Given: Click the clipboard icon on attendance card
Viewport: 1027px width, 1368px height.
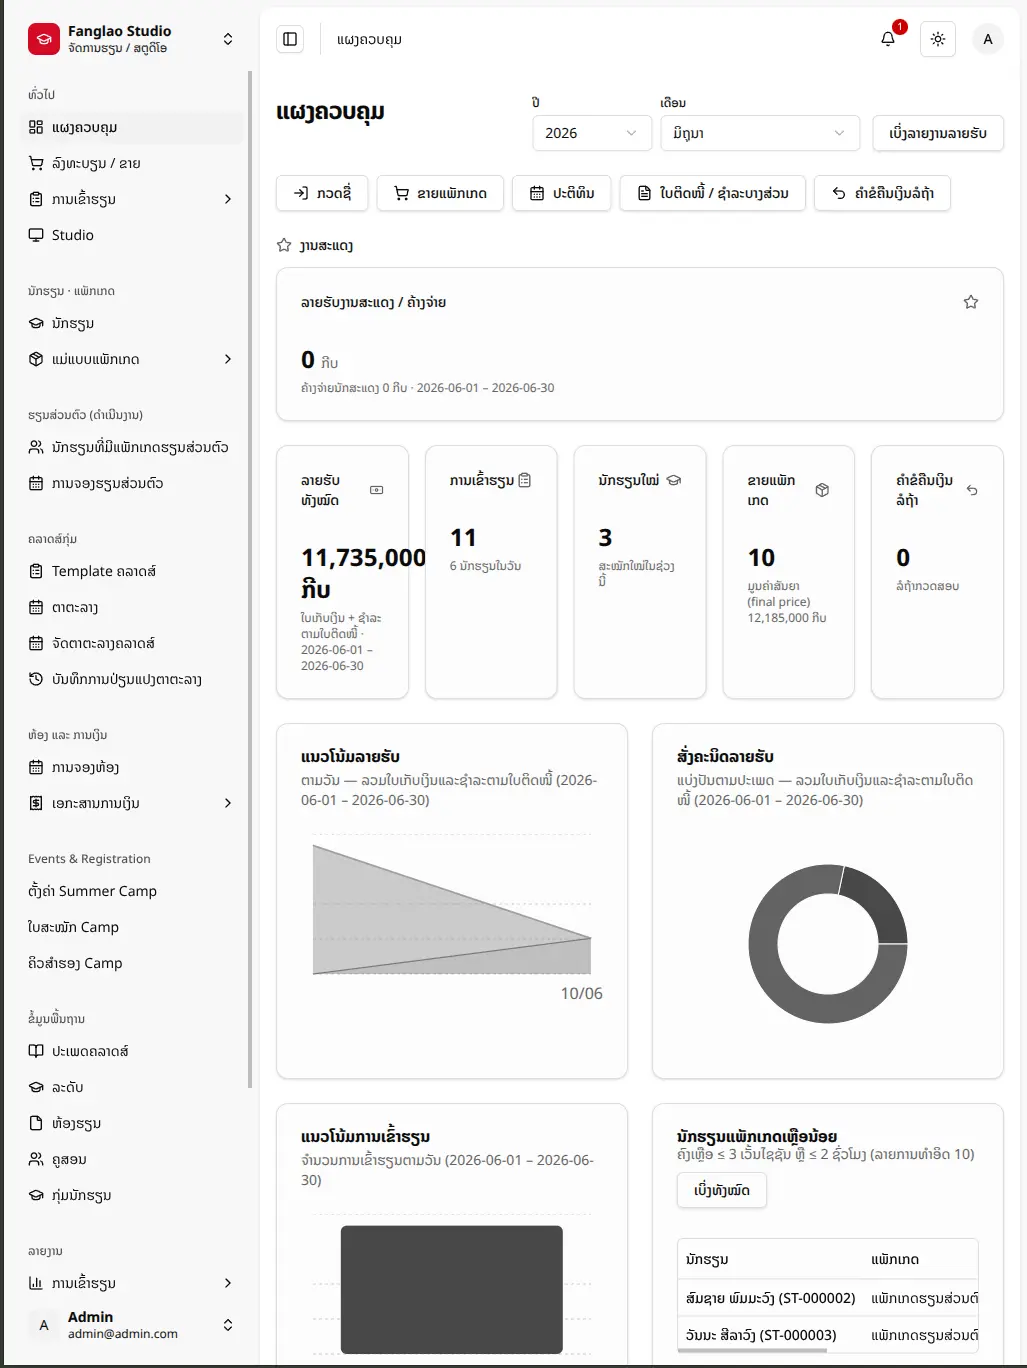Looking at the screenshot, I should click(525, 480).
